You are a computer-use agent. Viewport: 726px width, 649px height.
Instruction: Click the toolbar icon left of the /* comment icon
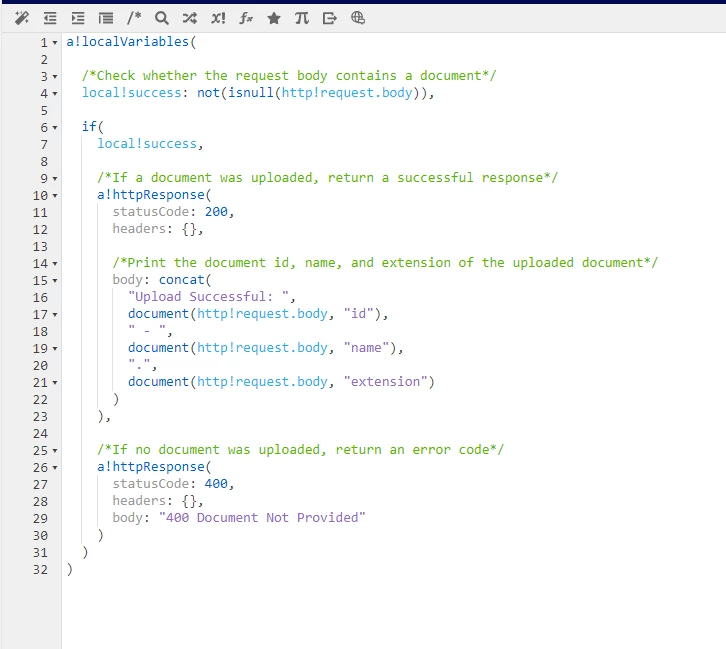106,18
